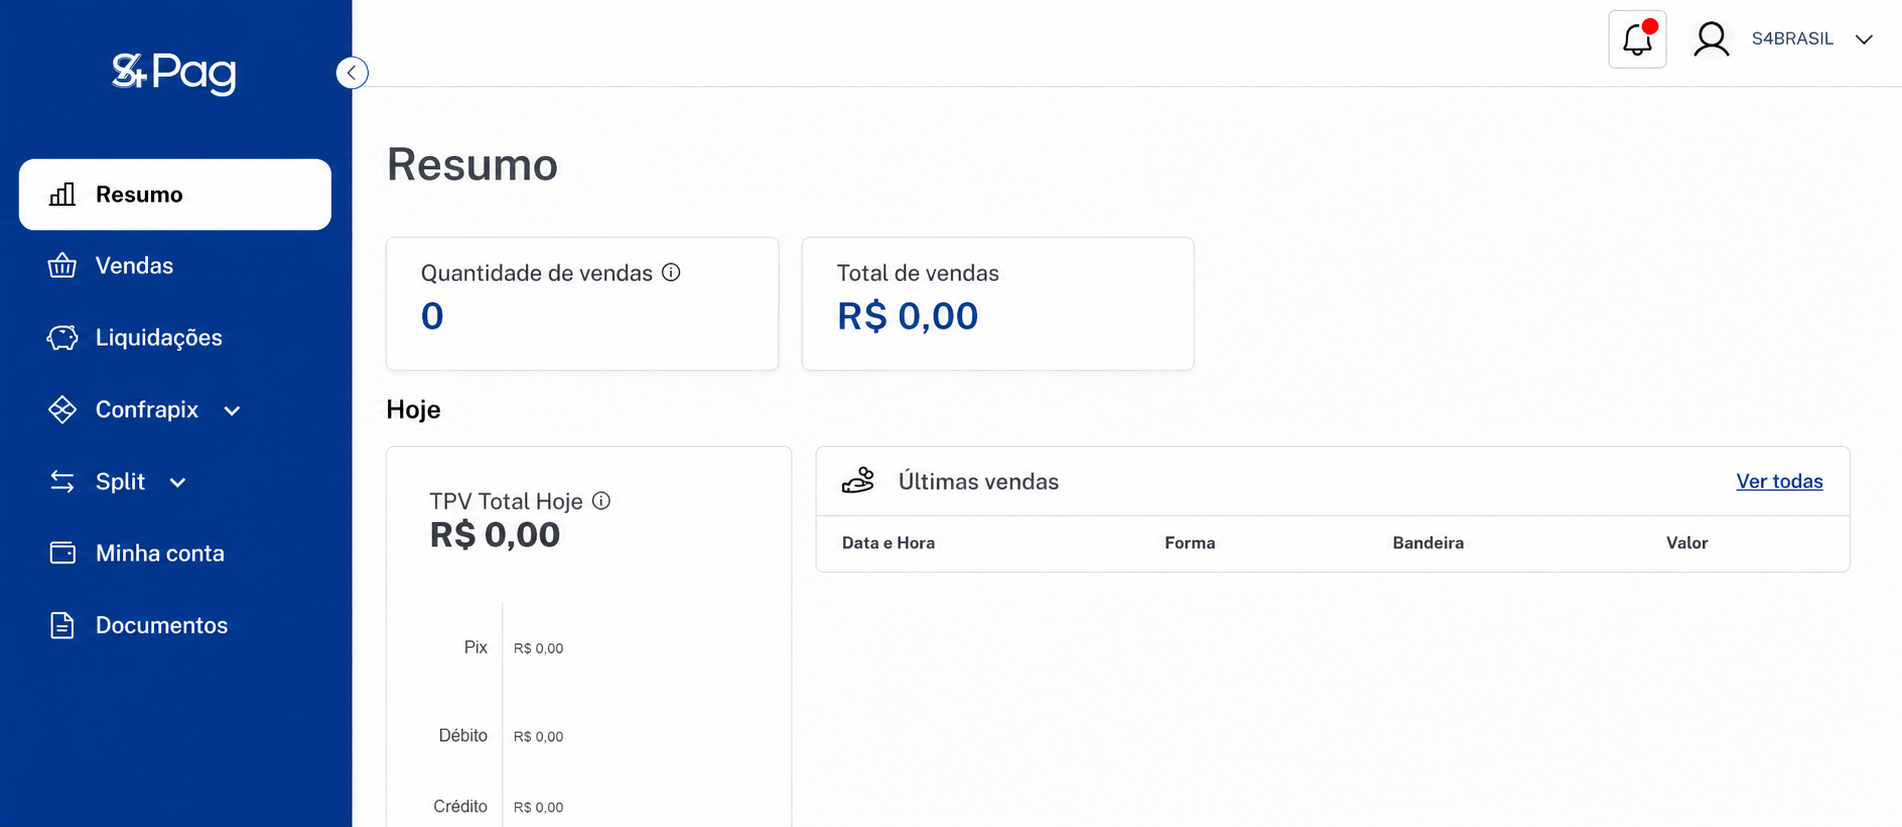The image size is (1902, 827).
Task: Click the Resumo bar chart icon
Action: (x=62, y=194)
